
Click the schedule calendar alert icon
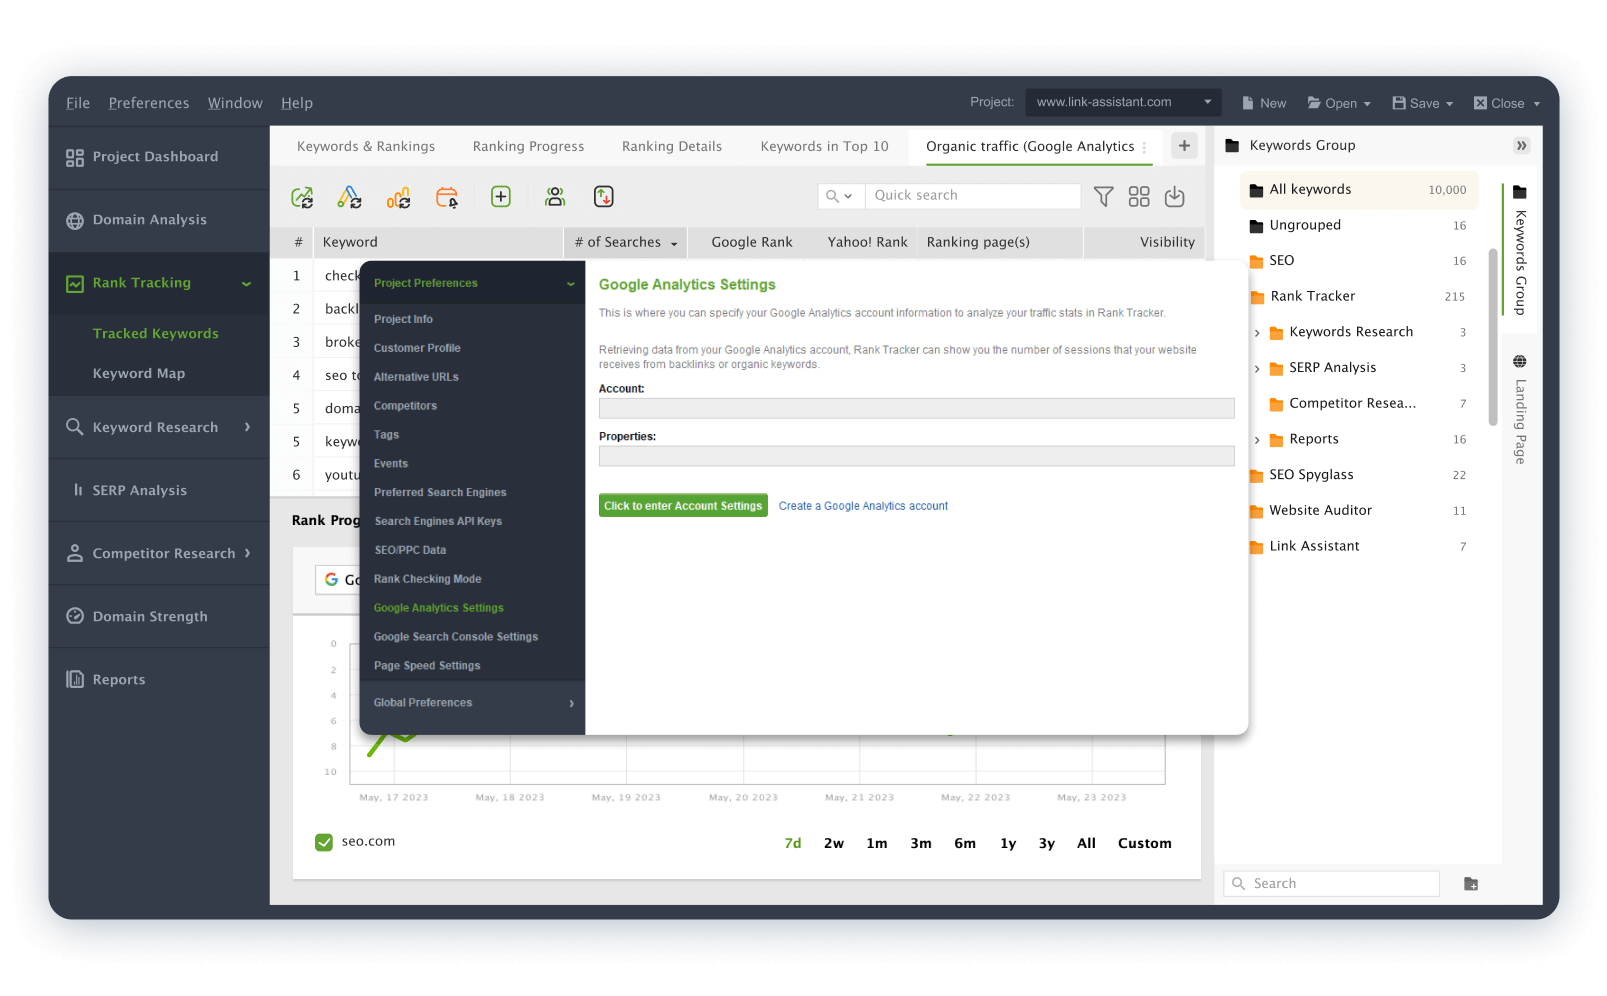(x=447, y=197)
